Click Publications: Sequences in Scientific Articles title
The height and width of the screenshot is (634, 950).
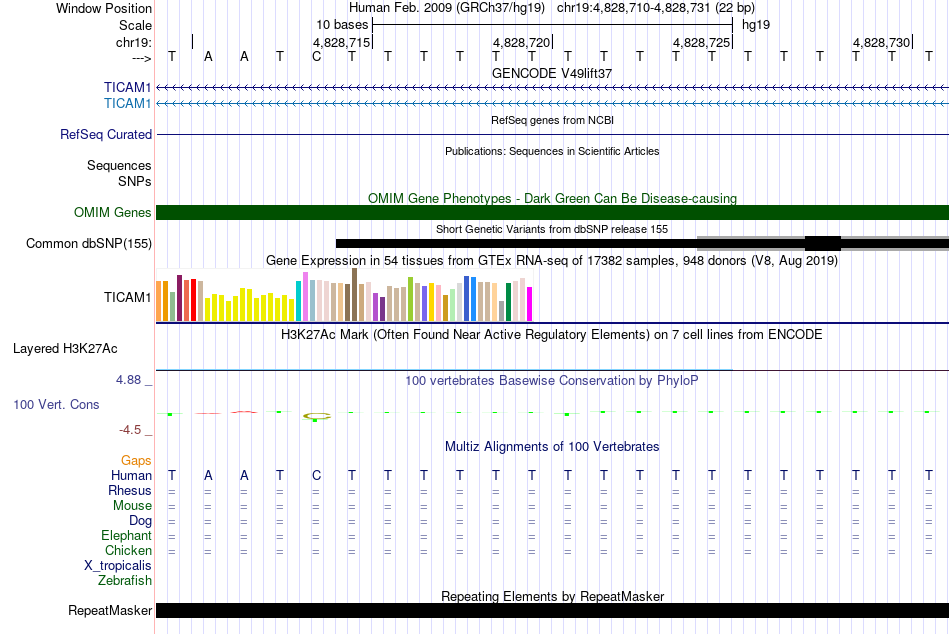click(x=552, y=151)
